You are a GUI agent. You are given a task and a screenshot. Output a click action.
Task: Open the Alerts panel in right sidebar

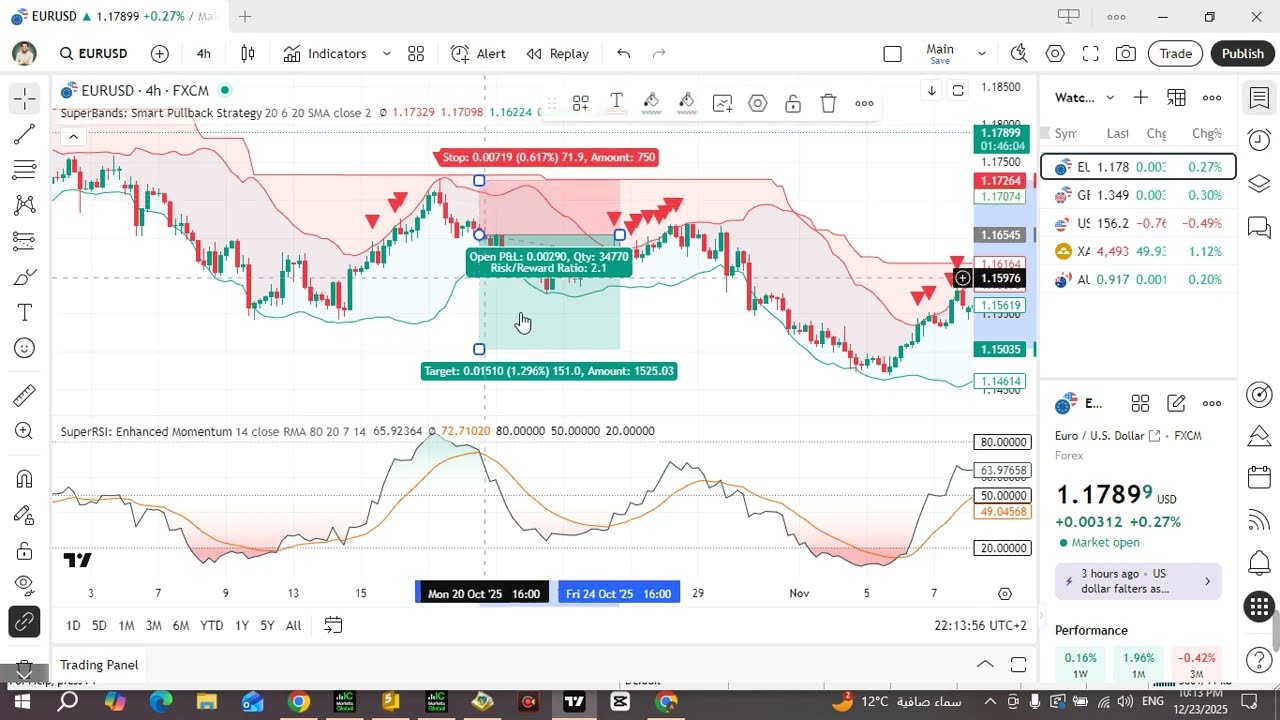click(x=1260, y=140)
